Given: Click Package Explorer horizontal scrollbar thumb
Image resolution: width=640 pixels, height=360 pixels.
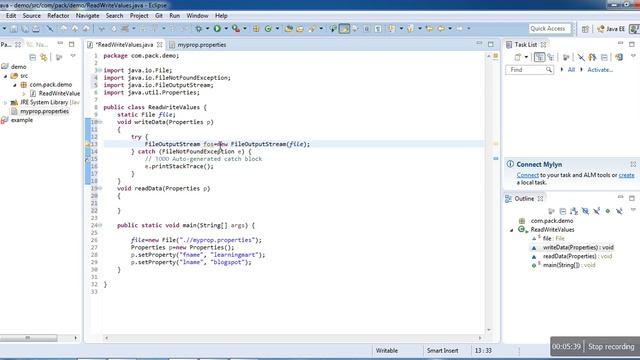Looking at the screenshot, I should pos(28,338).
